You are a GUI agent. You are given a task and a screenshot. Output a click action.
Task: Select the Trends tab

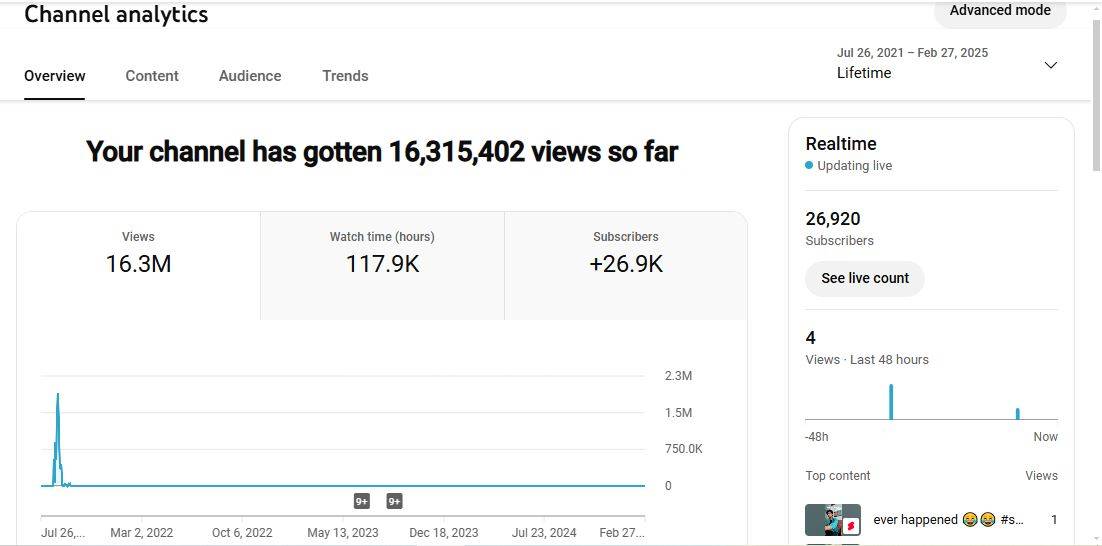point(345,76)
